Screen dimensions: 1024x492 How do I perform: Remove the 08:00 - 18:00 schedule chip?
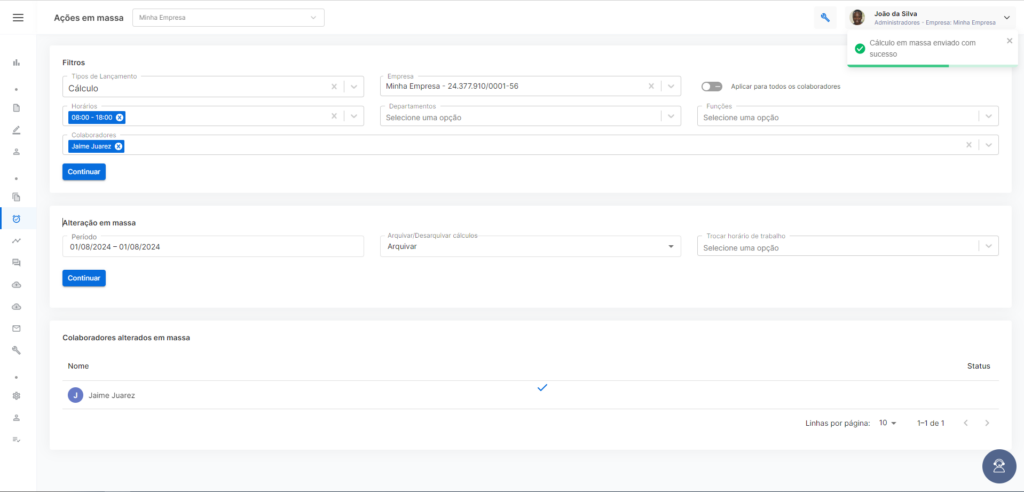120,117
